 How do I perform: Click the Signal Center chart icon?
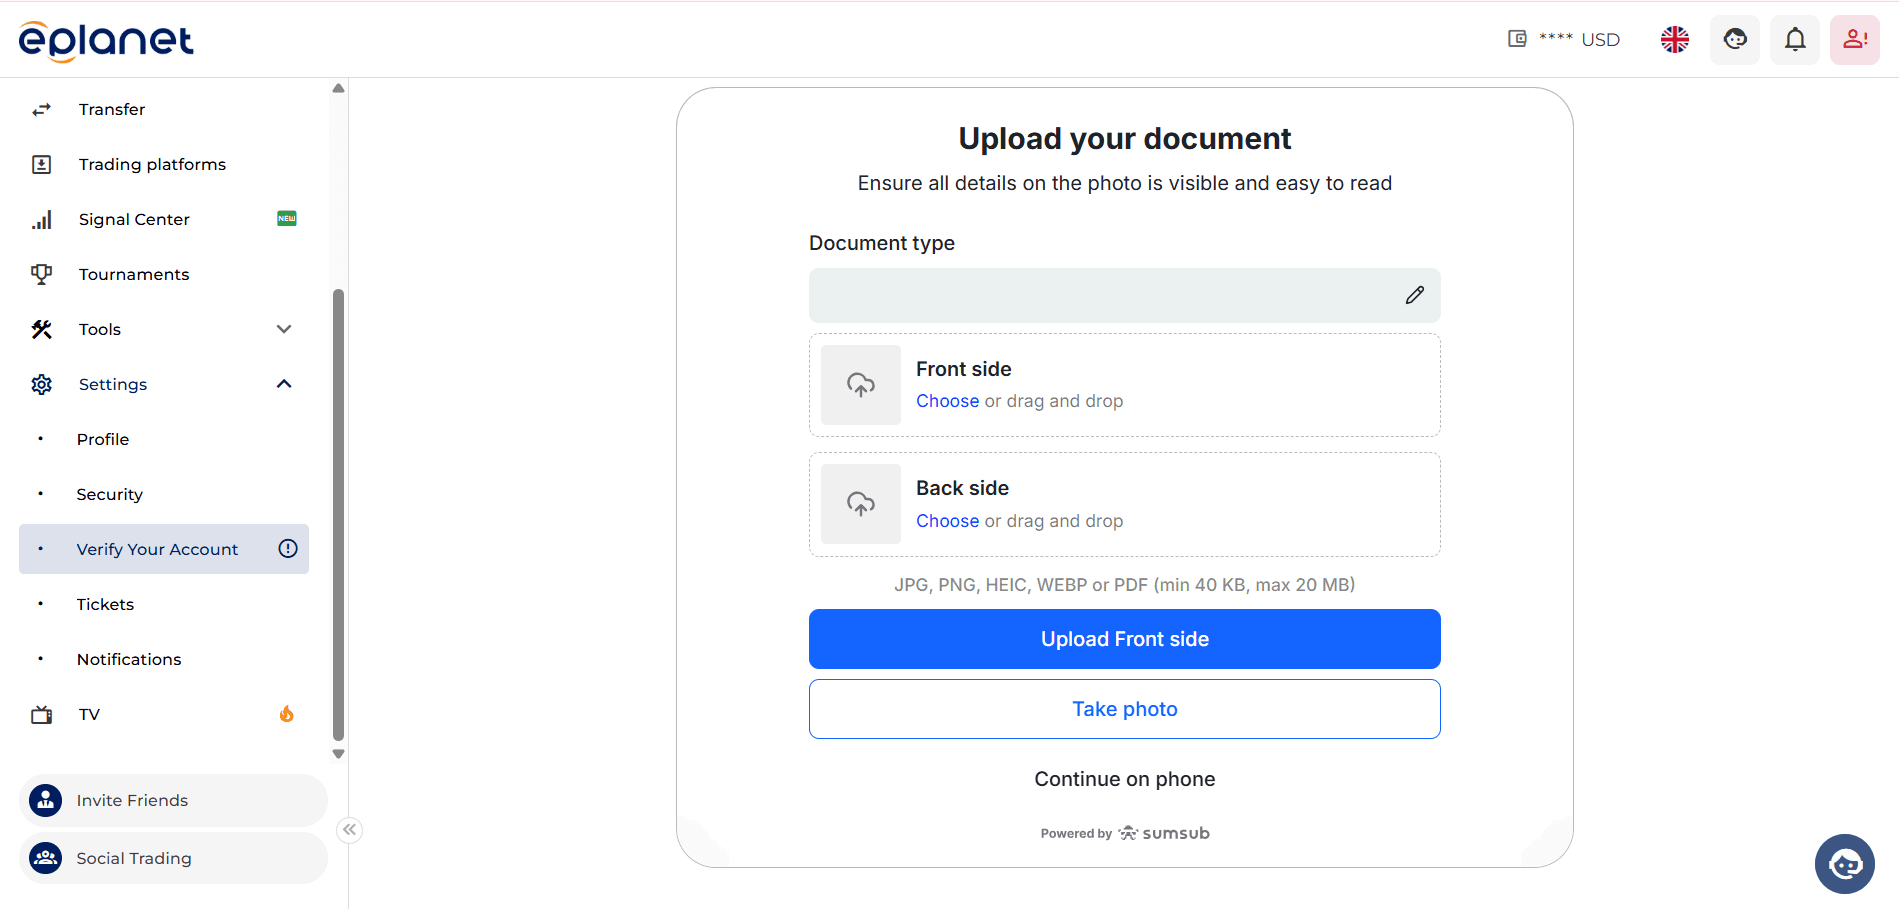click(41, 218)
